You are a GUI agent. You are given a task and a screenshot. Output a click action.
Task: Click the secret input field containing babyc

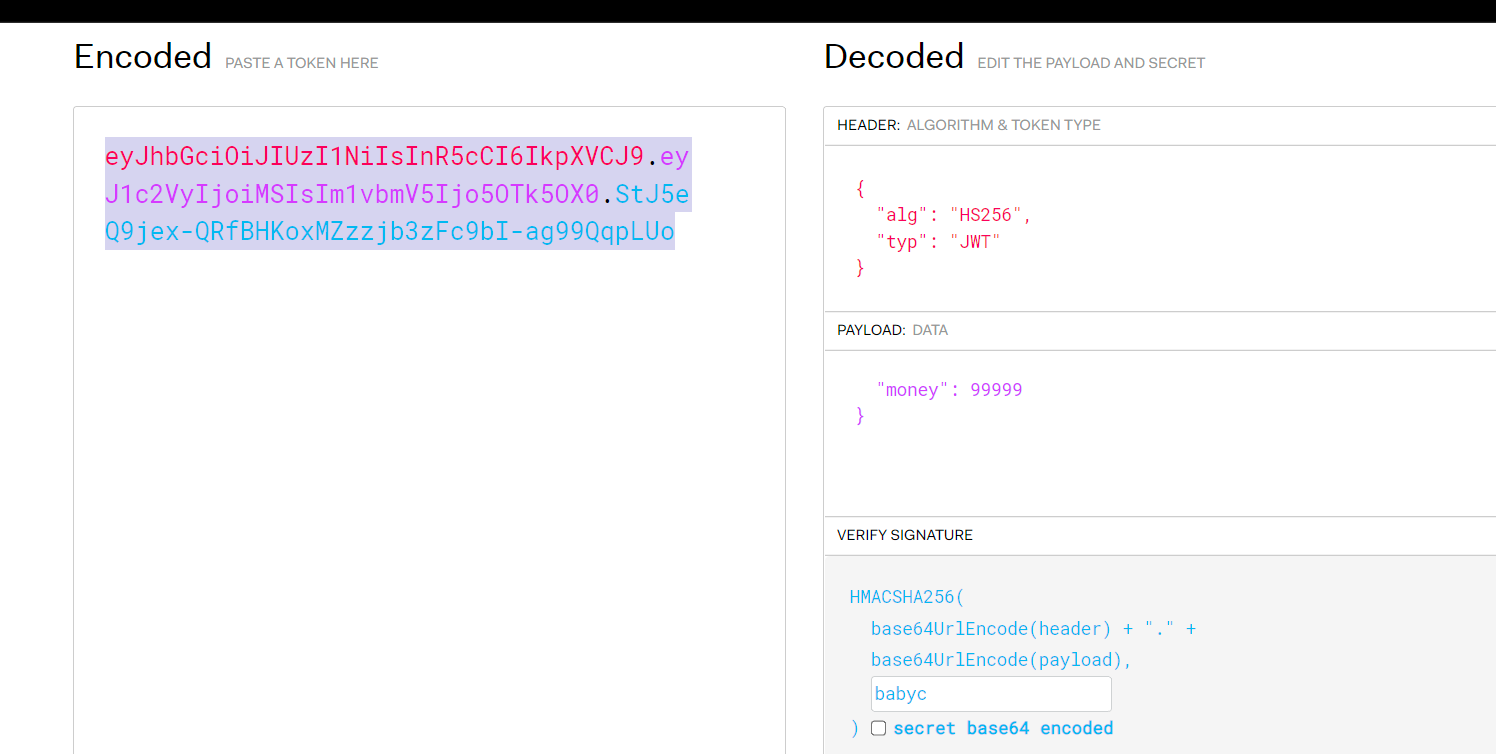[x=990, y=694]
